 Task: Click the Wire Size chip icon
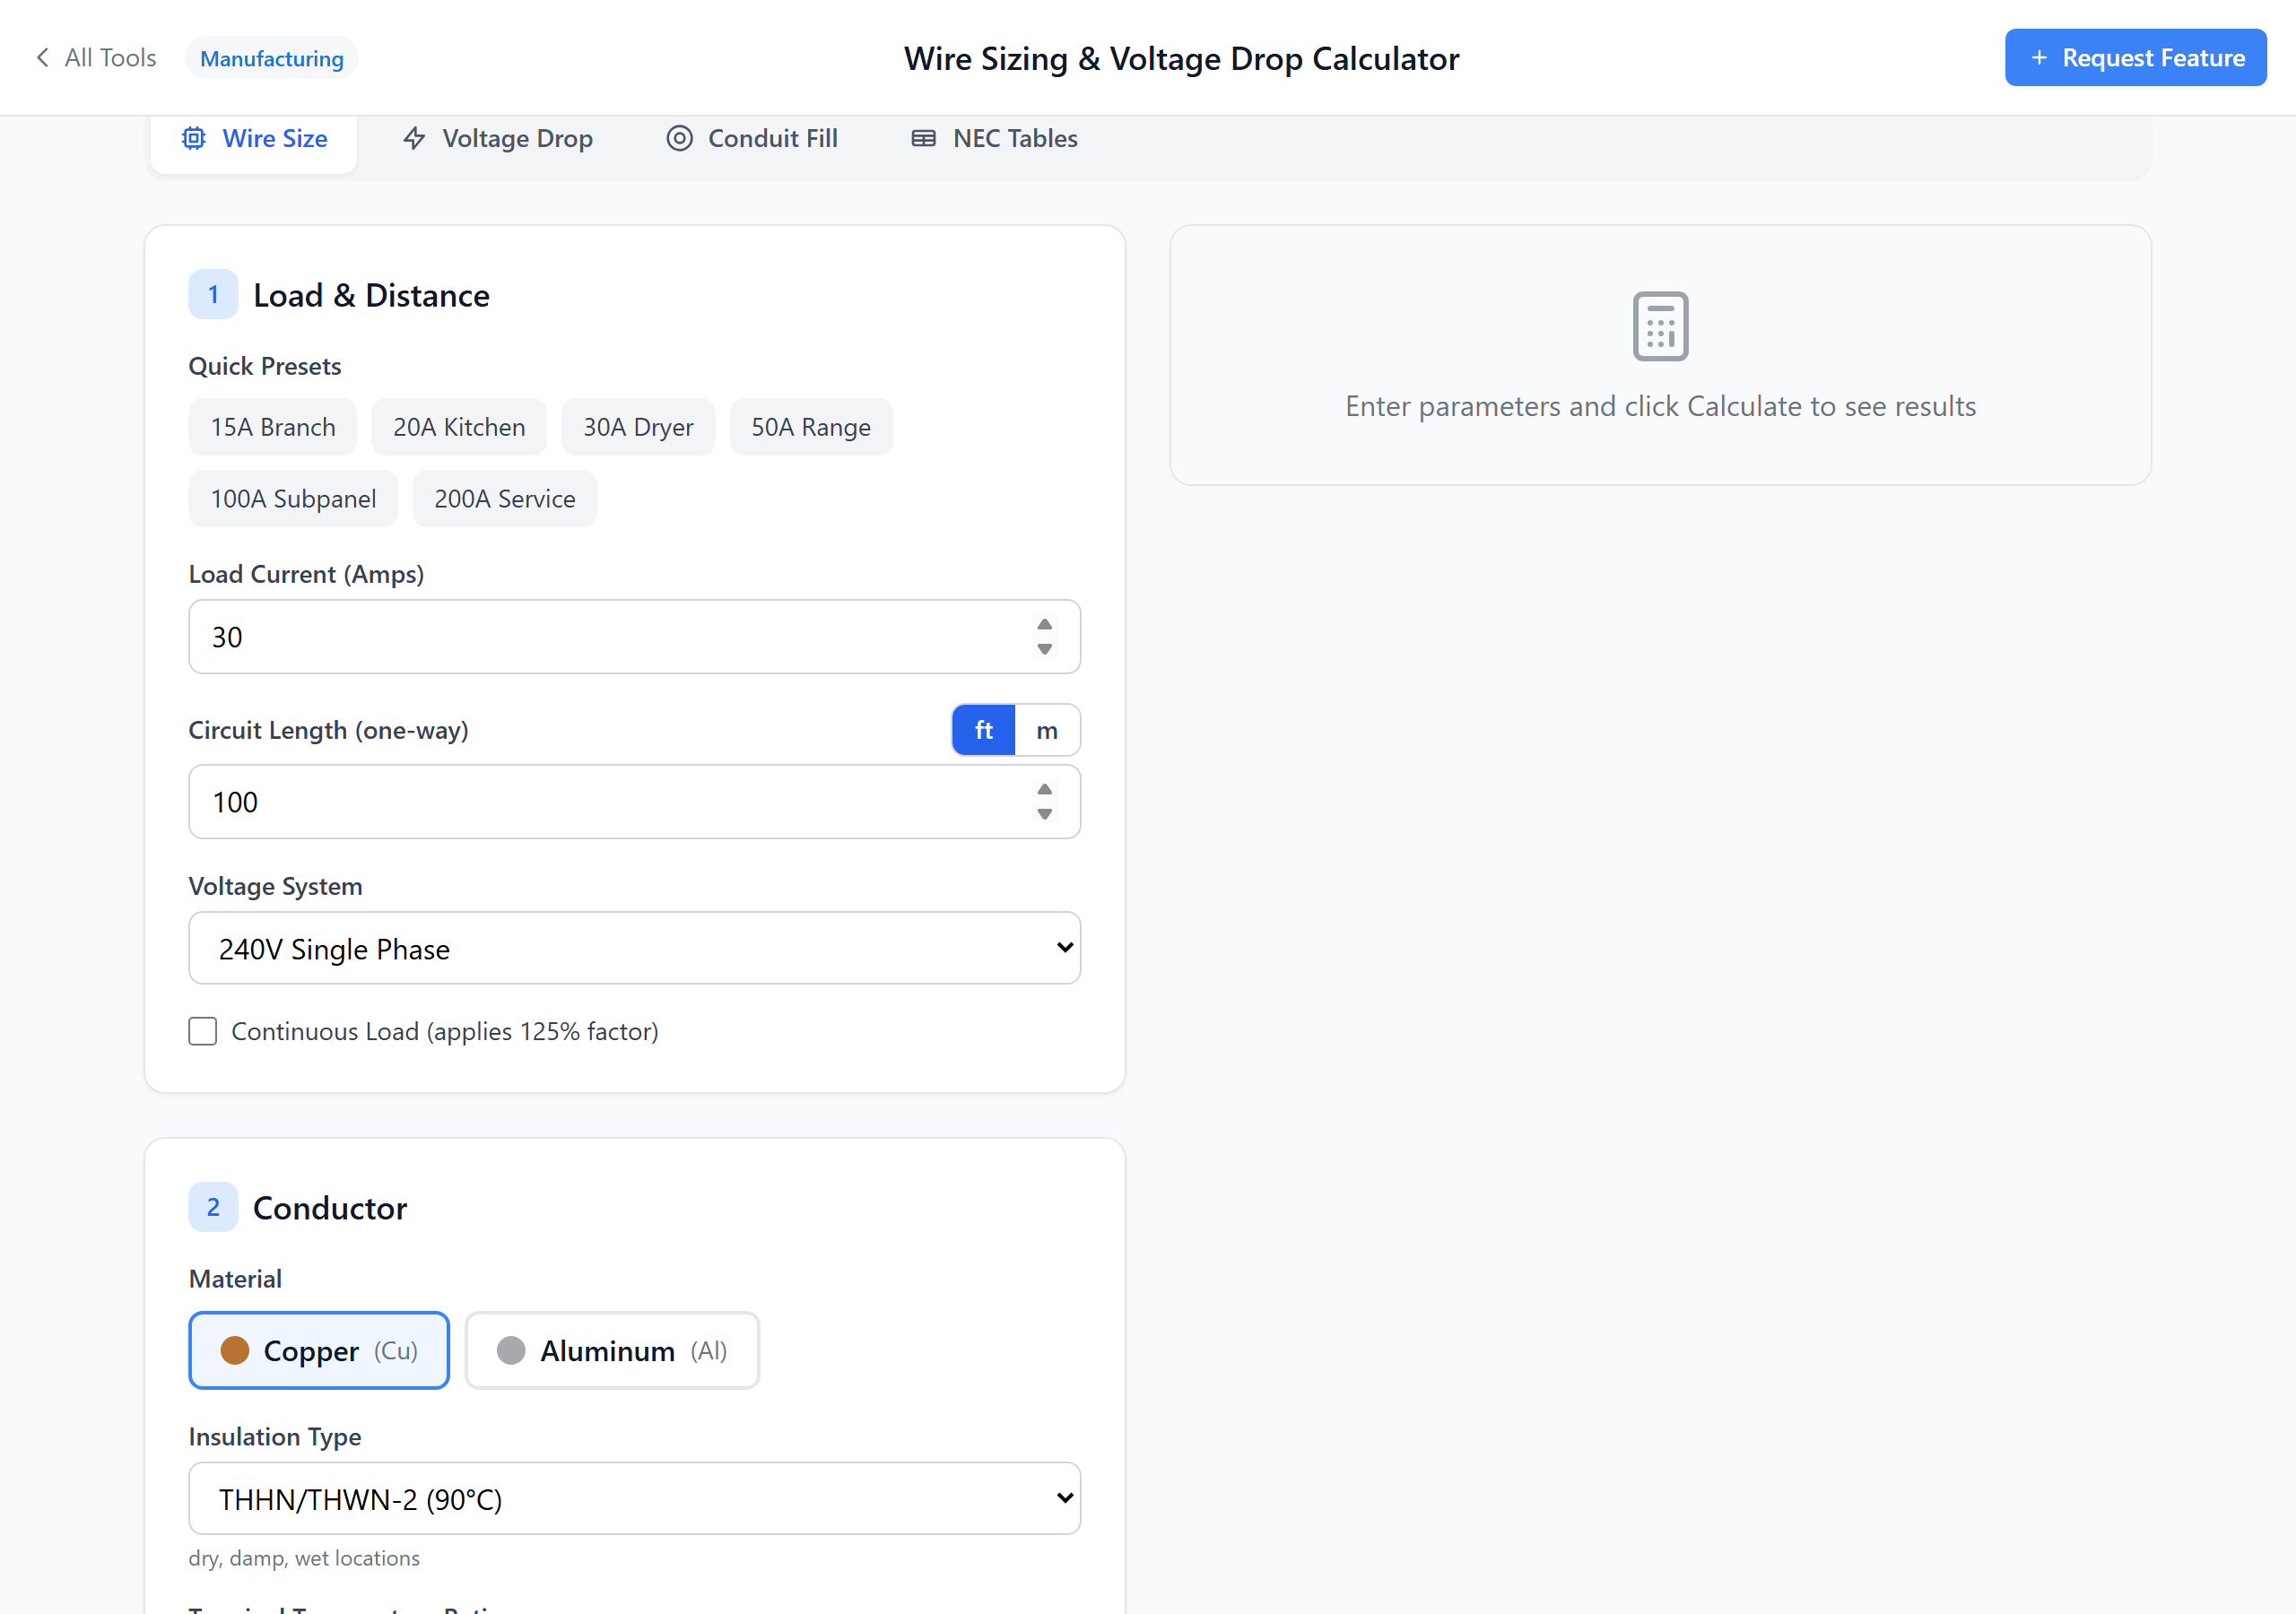tap(194, 138)
